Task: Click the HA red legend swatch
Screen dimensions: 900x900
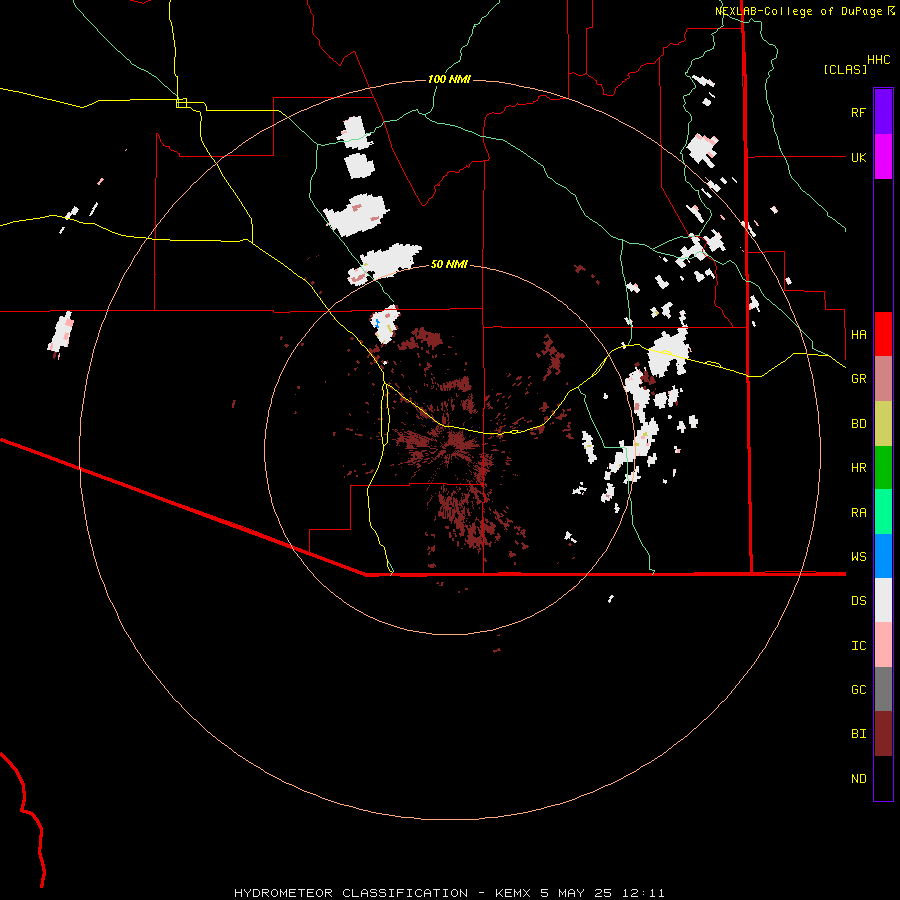Action: 883,334
